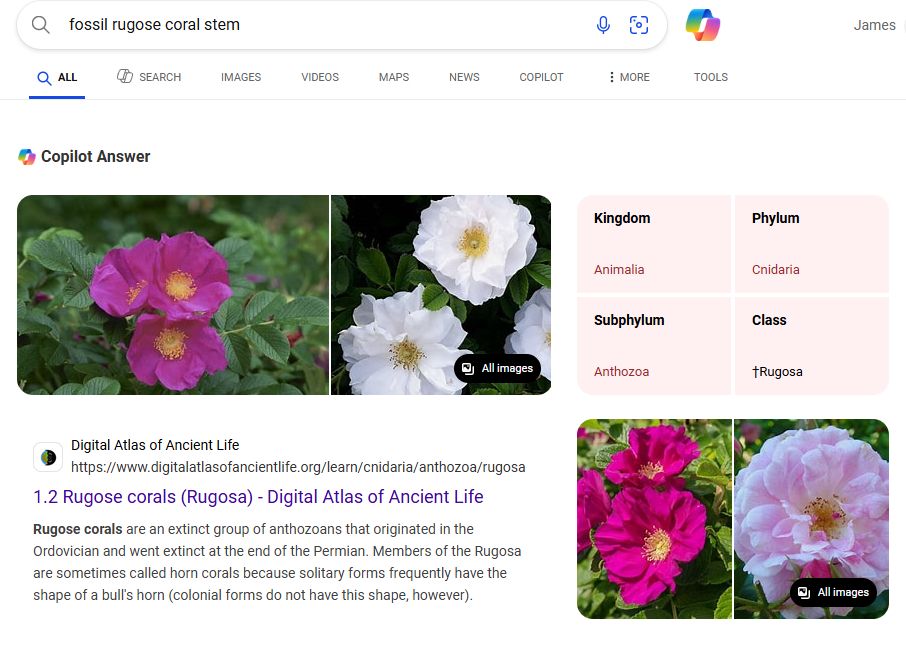Open James account name
Viewport: 906px width, 647px height.
874,25
